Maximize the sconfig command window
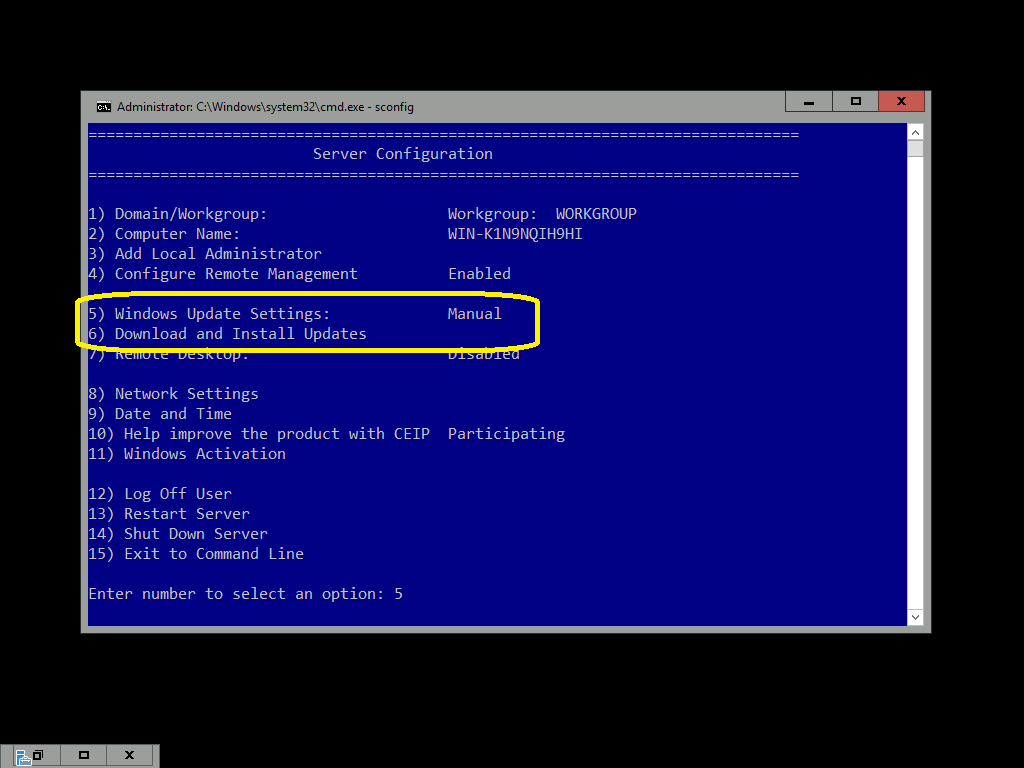The image size is (1024, 768). [x=856, y=101]
